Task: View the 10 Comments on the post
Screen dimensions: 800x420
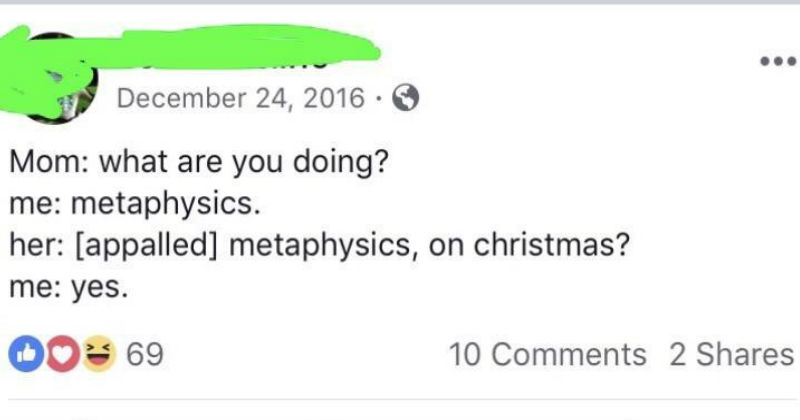Action: tap(548, 354)
